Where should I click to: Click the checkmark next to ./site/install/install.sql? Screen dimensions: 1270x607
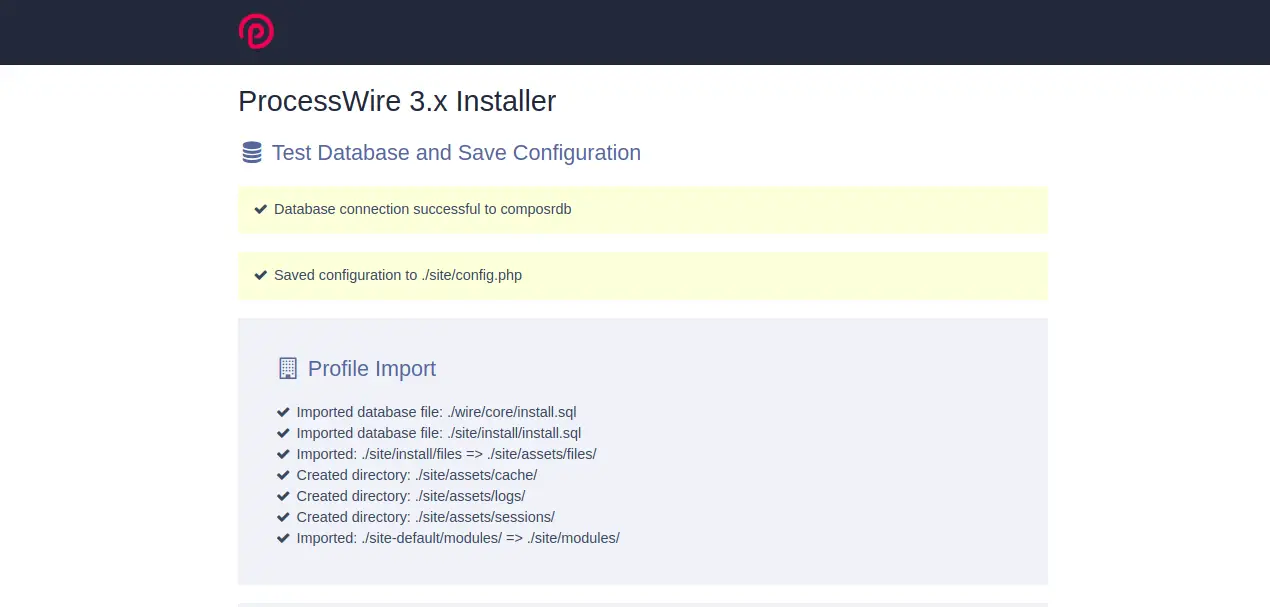click(x=284, y=433)
